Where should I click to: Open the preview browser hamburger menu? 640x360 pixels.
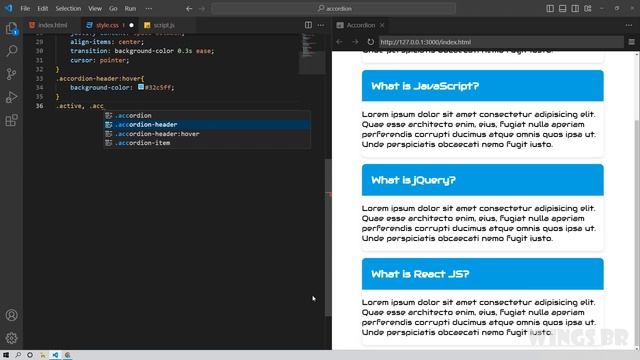[x=631, y=42]
